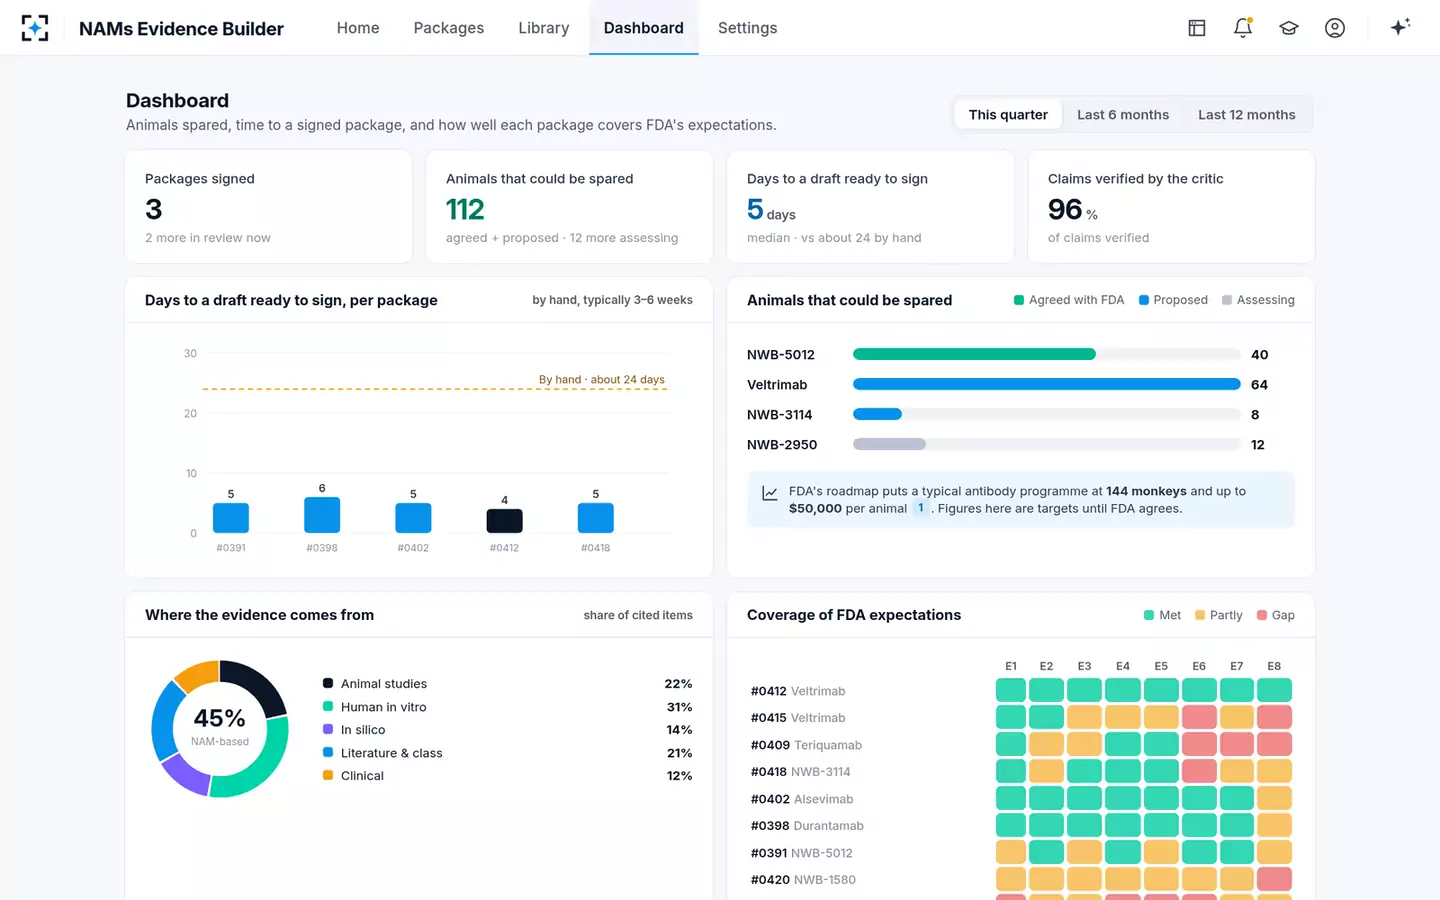Open the learning graduation cap icon

pyautogui.click(x=1289, y=28)
